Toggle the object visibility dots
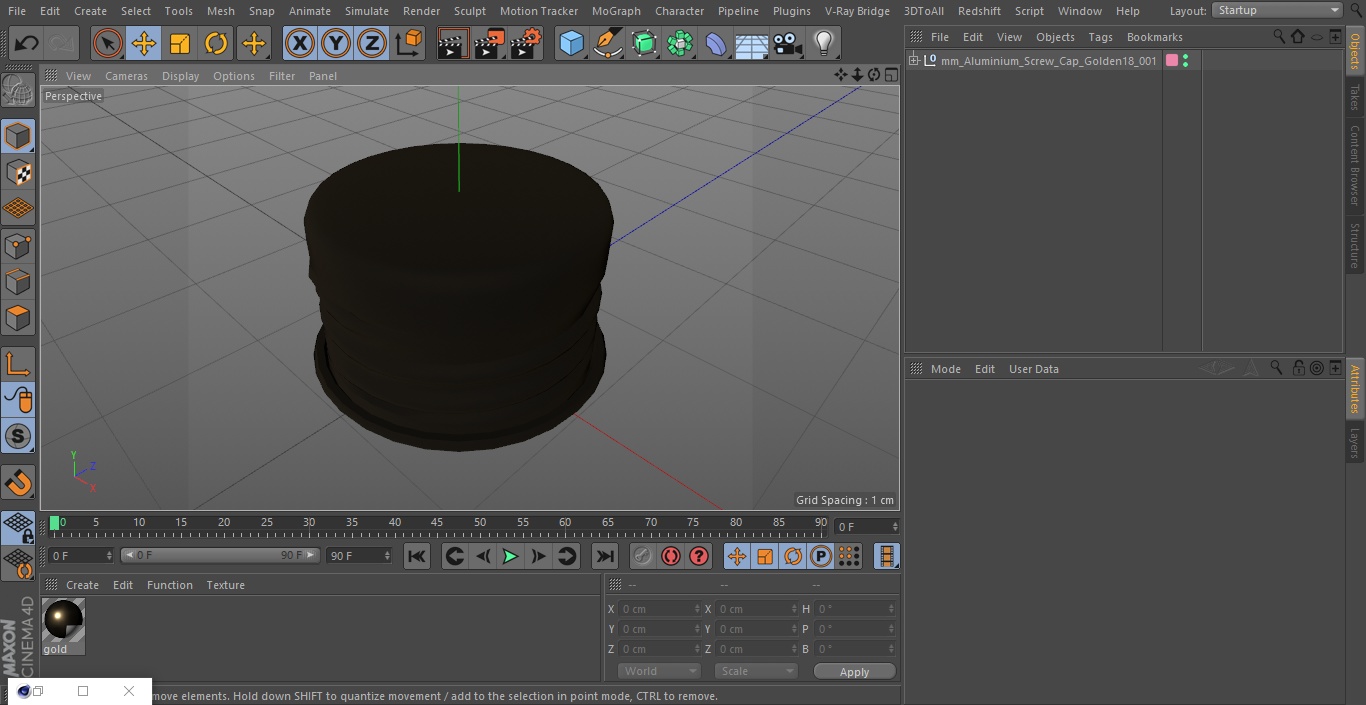The height and width of the screenshot is (705, 1366). [1185, 61]
